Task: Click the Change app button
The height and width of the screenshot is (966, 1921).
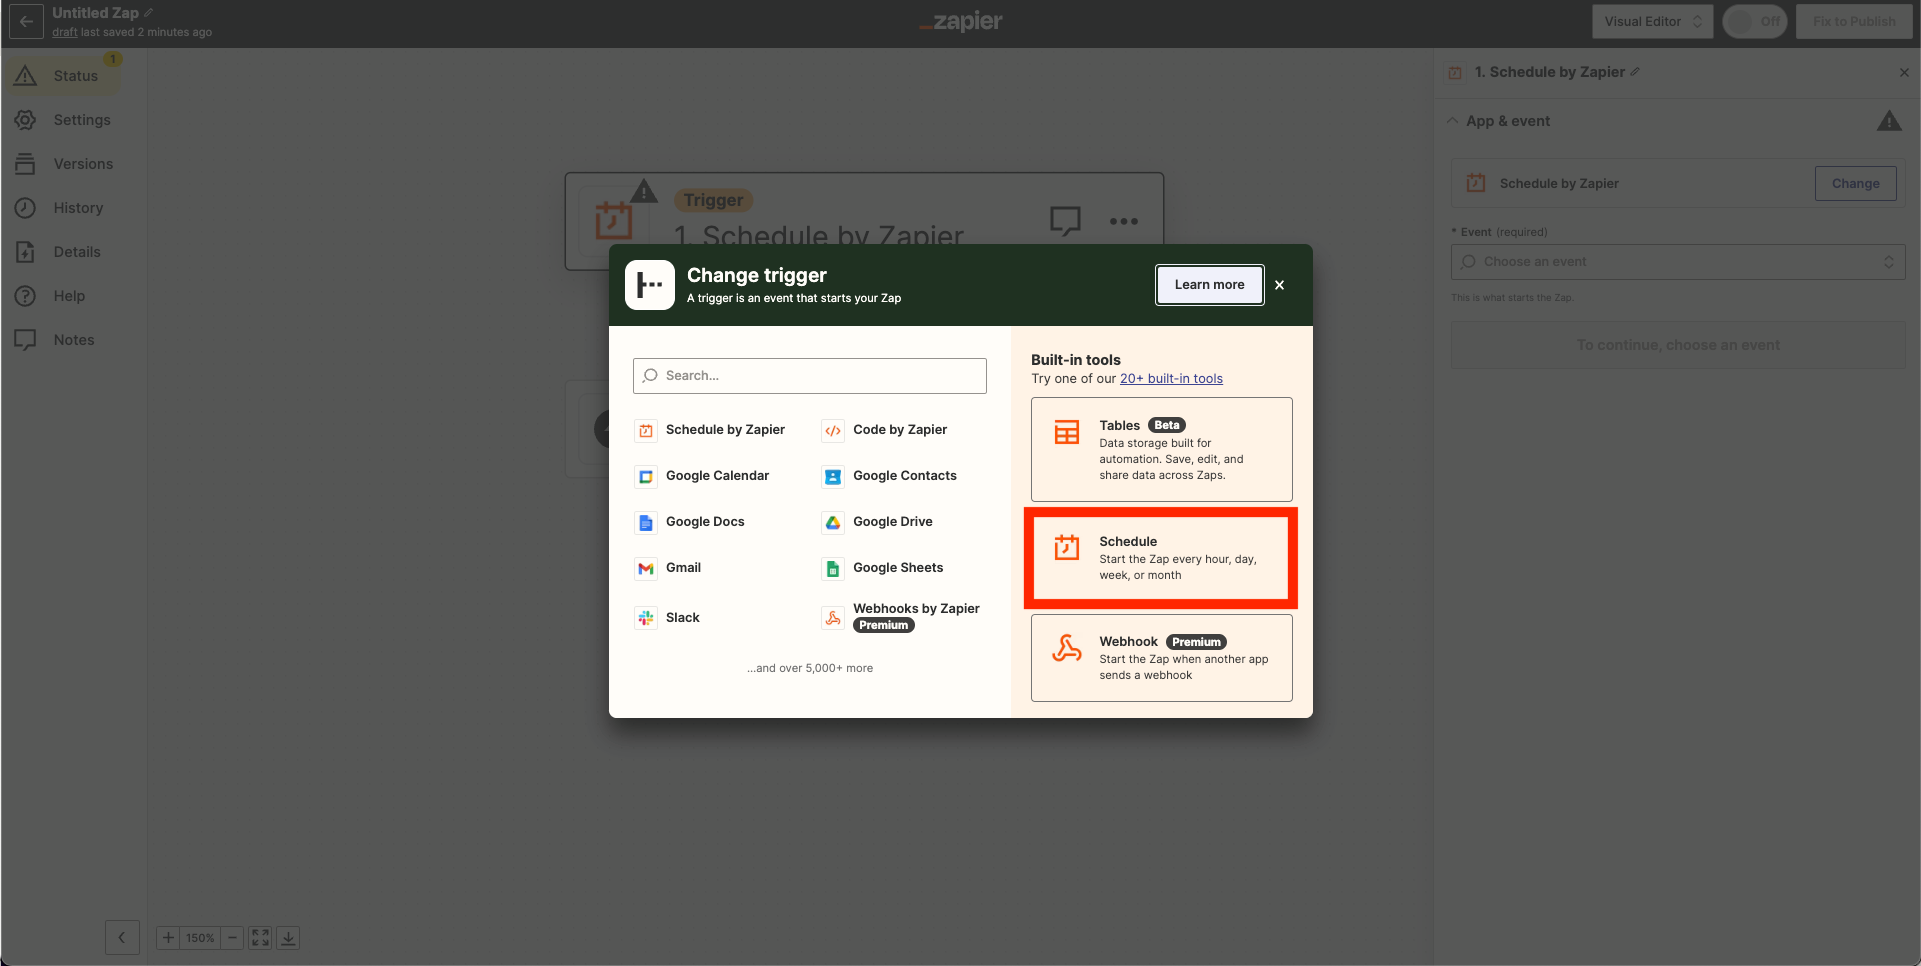Action: [x=1855, y=184]
